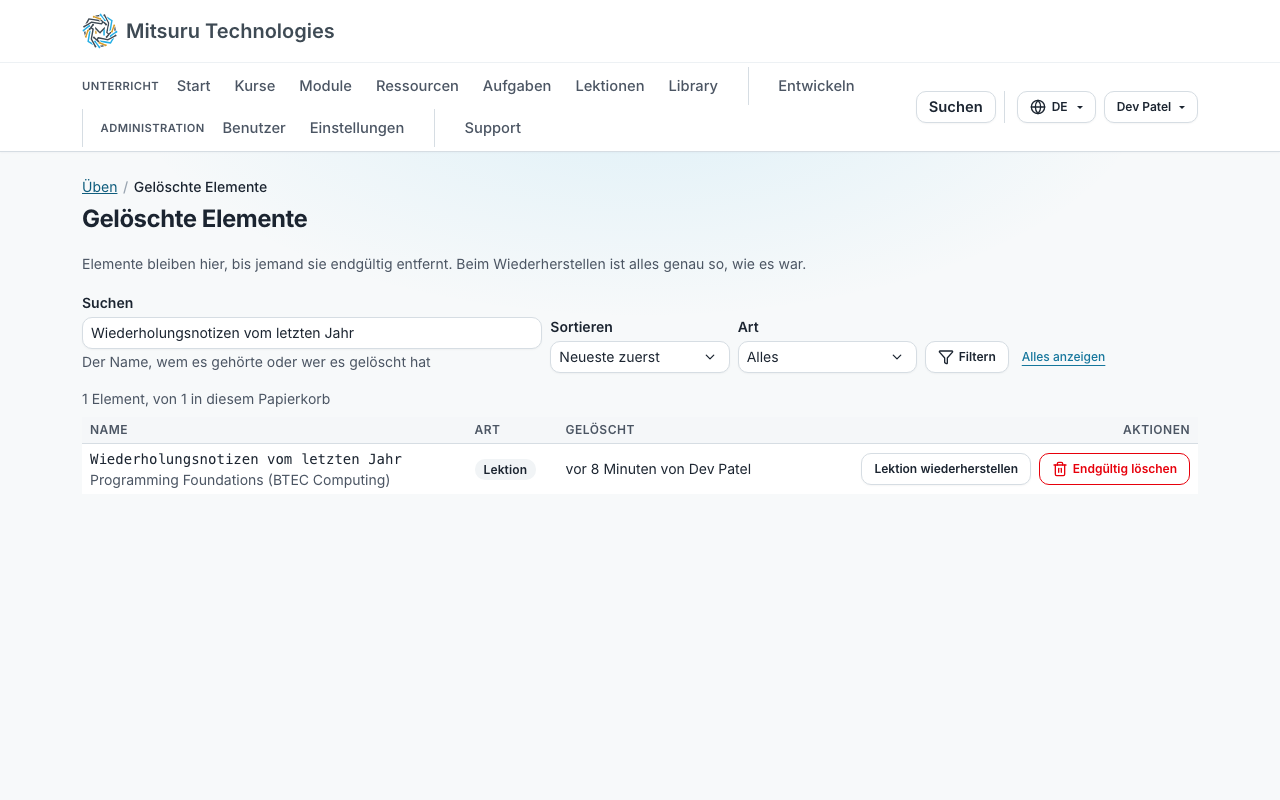
Task: Click the Name column header
Action: coord(109,430)
